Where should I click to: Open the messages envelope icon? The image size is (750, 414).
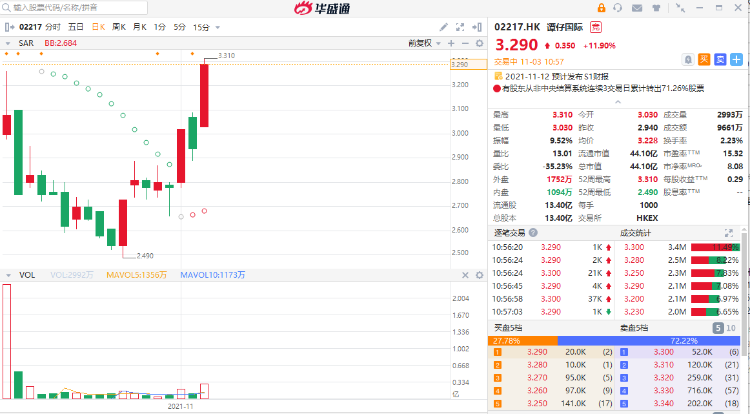(x=637, y=8)
